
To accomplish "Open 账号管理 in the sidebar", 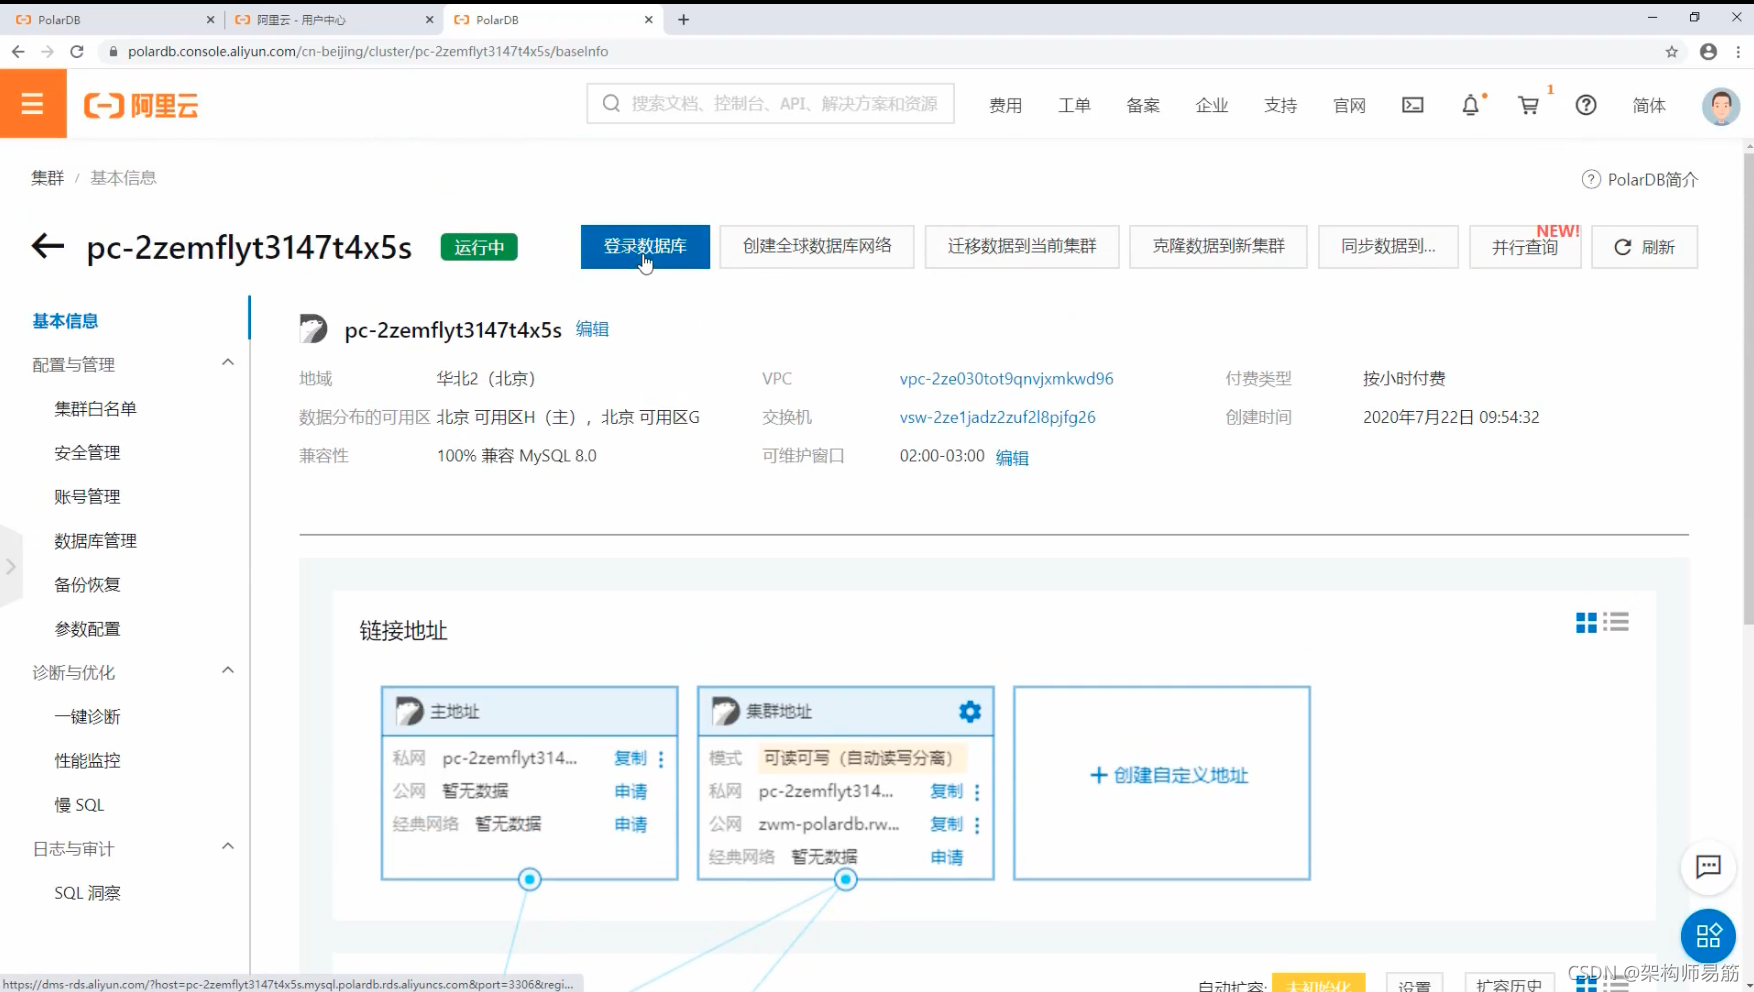I will point(87,496).
